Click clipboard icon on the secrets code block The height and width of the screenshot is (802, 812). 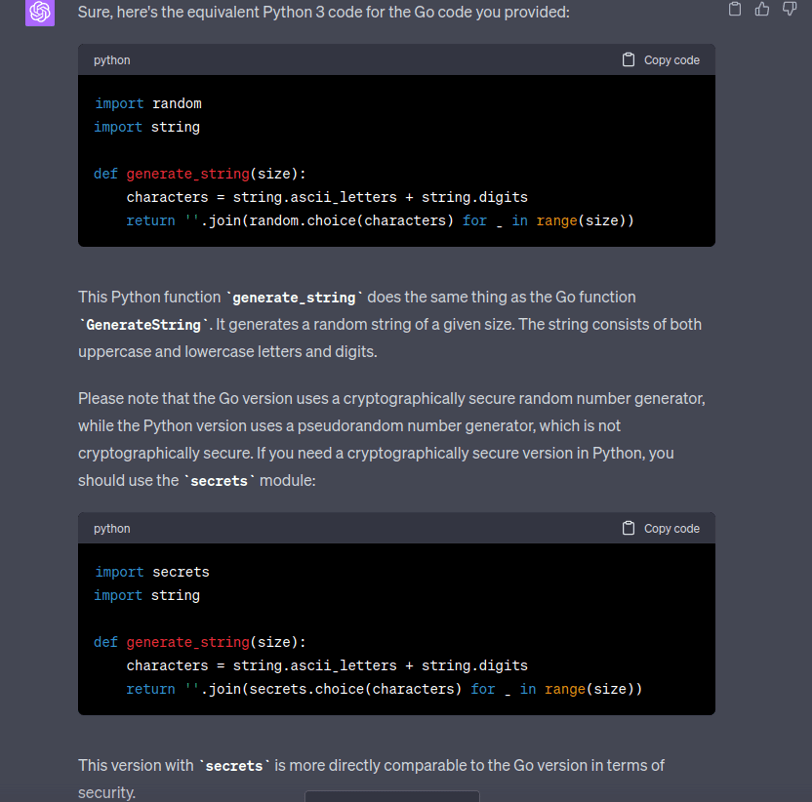point(629,528)
